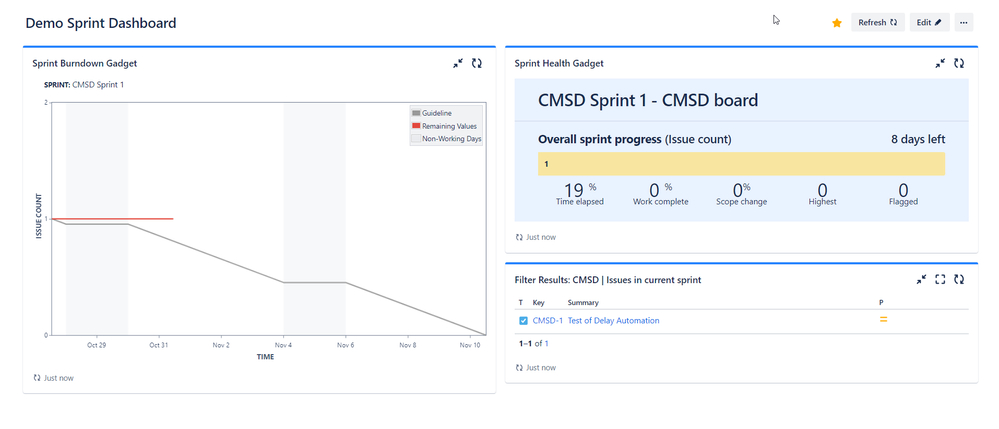Click the task type icon of CMSD-1

(523, 321)
